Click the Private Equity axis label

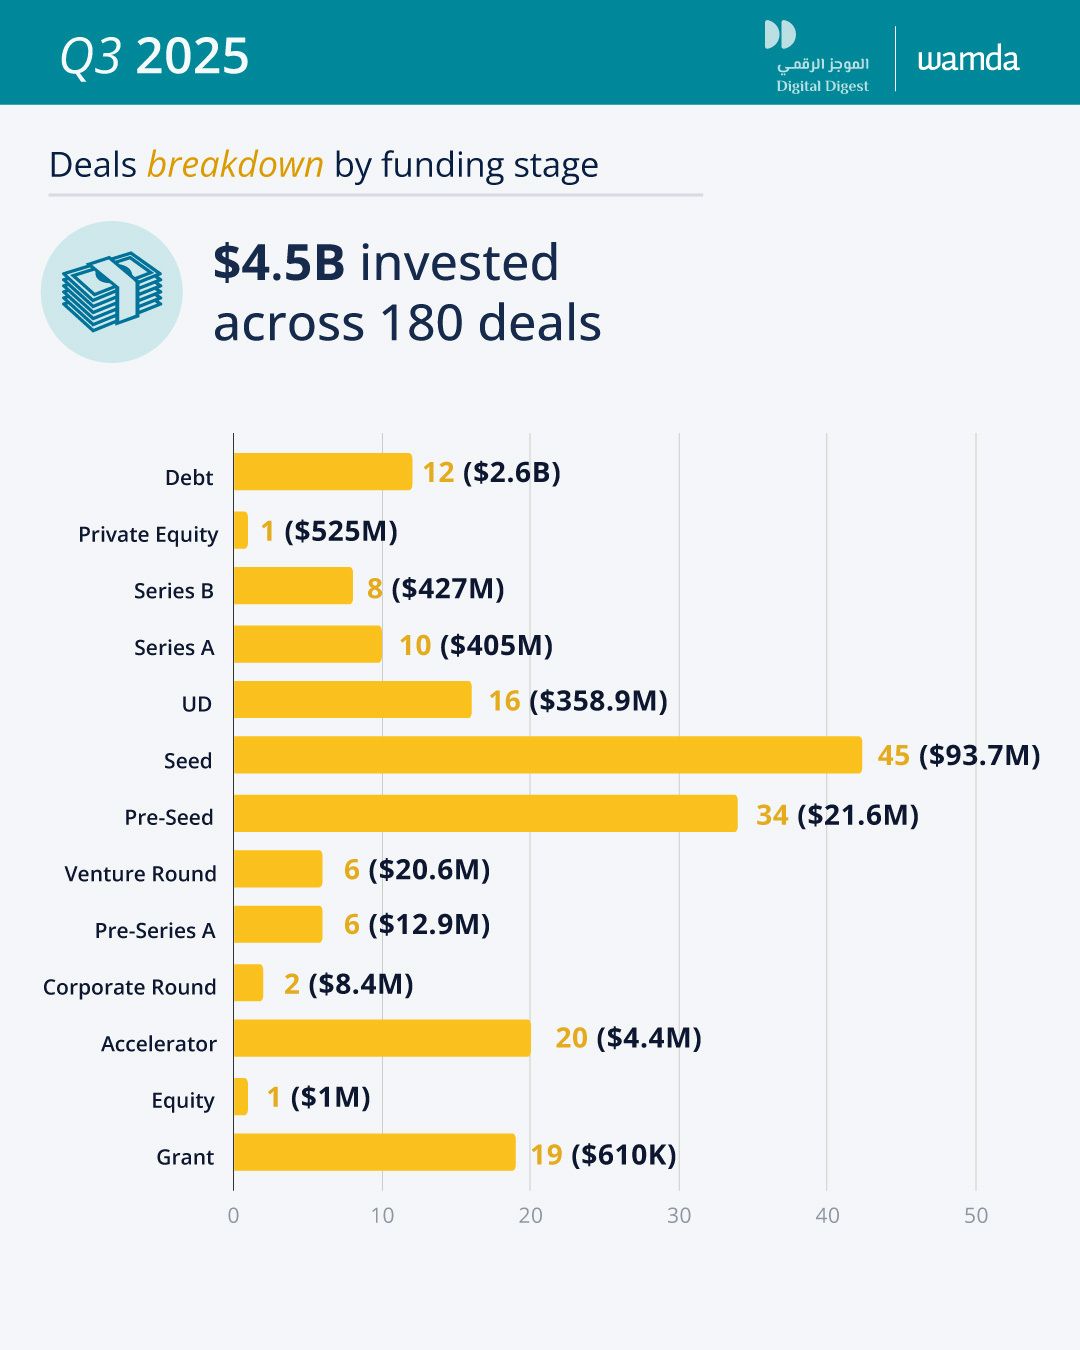(148, 535)
